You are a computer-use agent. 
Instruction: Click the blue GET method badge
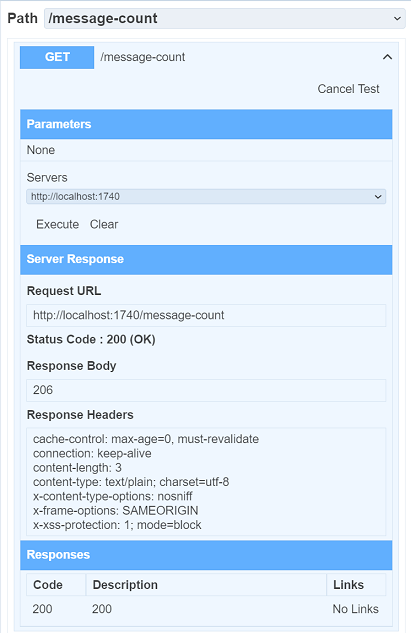coord(57,57)
